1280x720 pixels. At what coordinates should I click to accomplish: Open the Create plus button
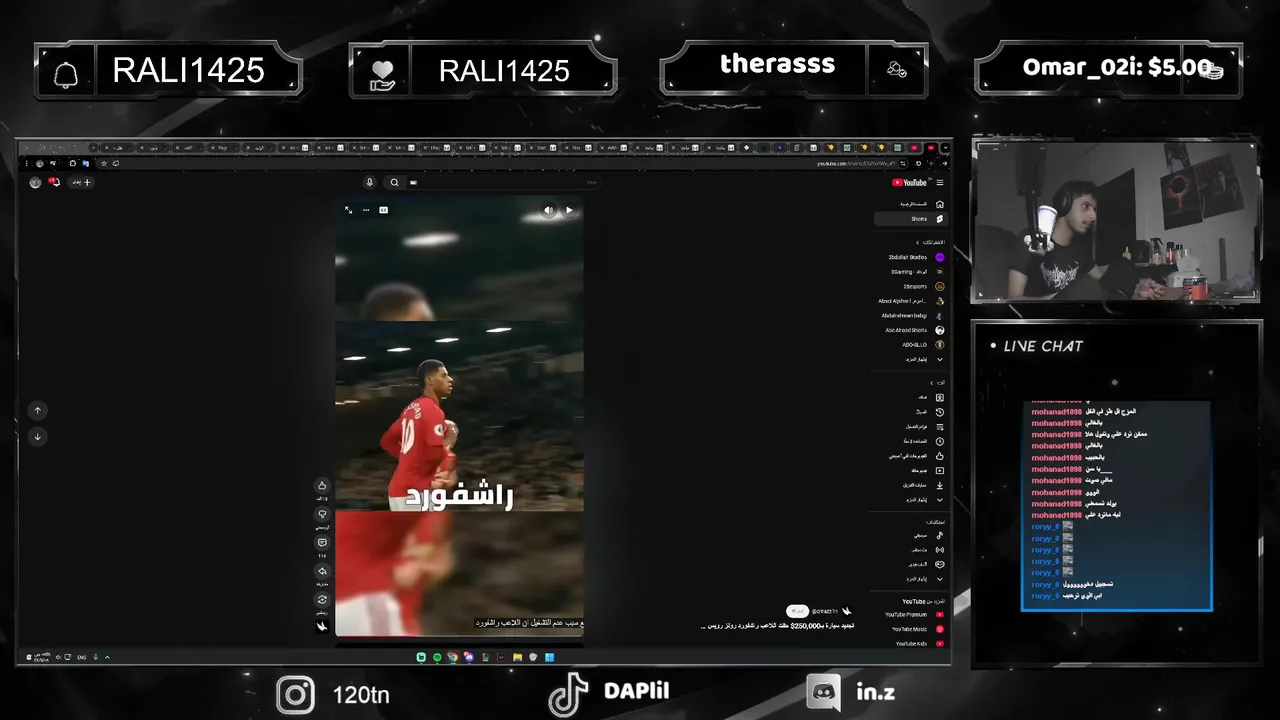pyautogui.click(x=81, y=182)
